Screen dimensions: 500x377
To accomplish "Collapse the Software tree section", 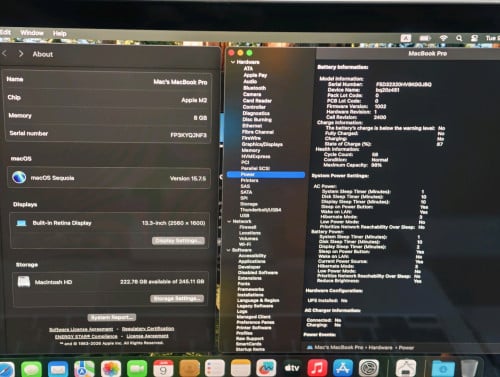I will point(229,250).
